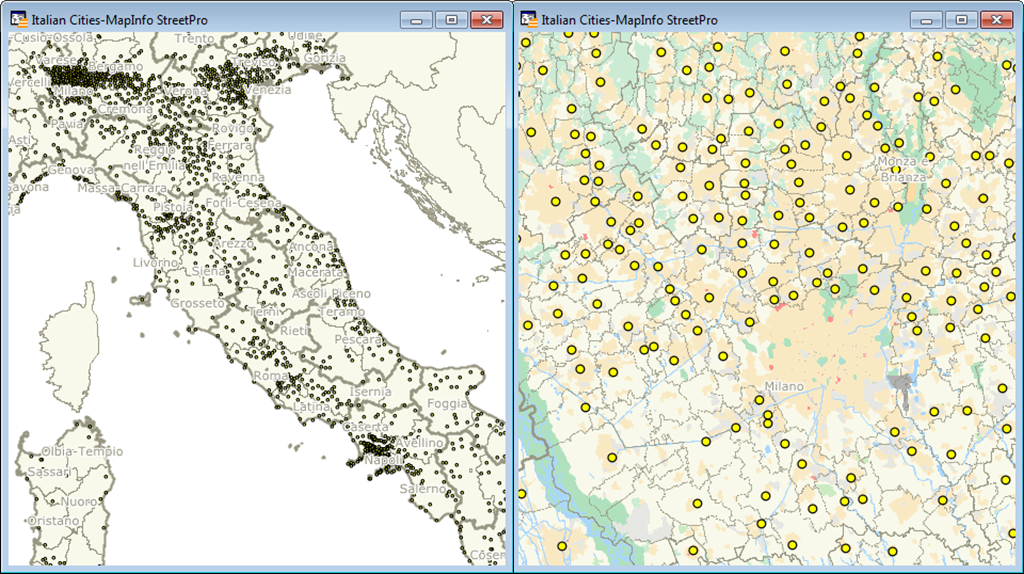Click the 'Pavia' map label
The image size is (1024, 574).
point(67,124)
